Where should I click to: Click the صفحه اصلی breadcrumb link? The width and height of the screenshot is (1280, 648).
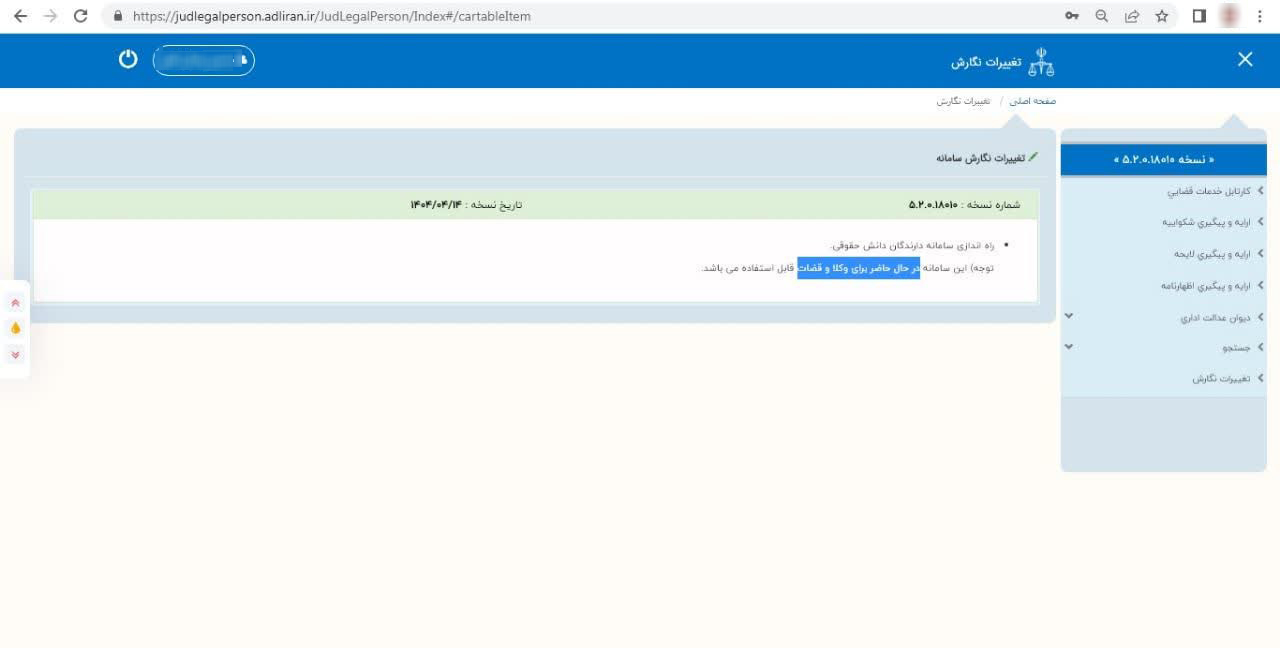point(1032,102)
